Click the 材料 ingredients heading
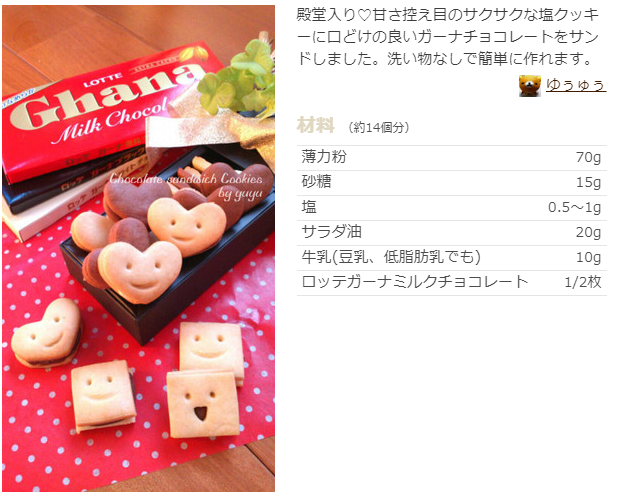620x496 pixels. [316, 125]
